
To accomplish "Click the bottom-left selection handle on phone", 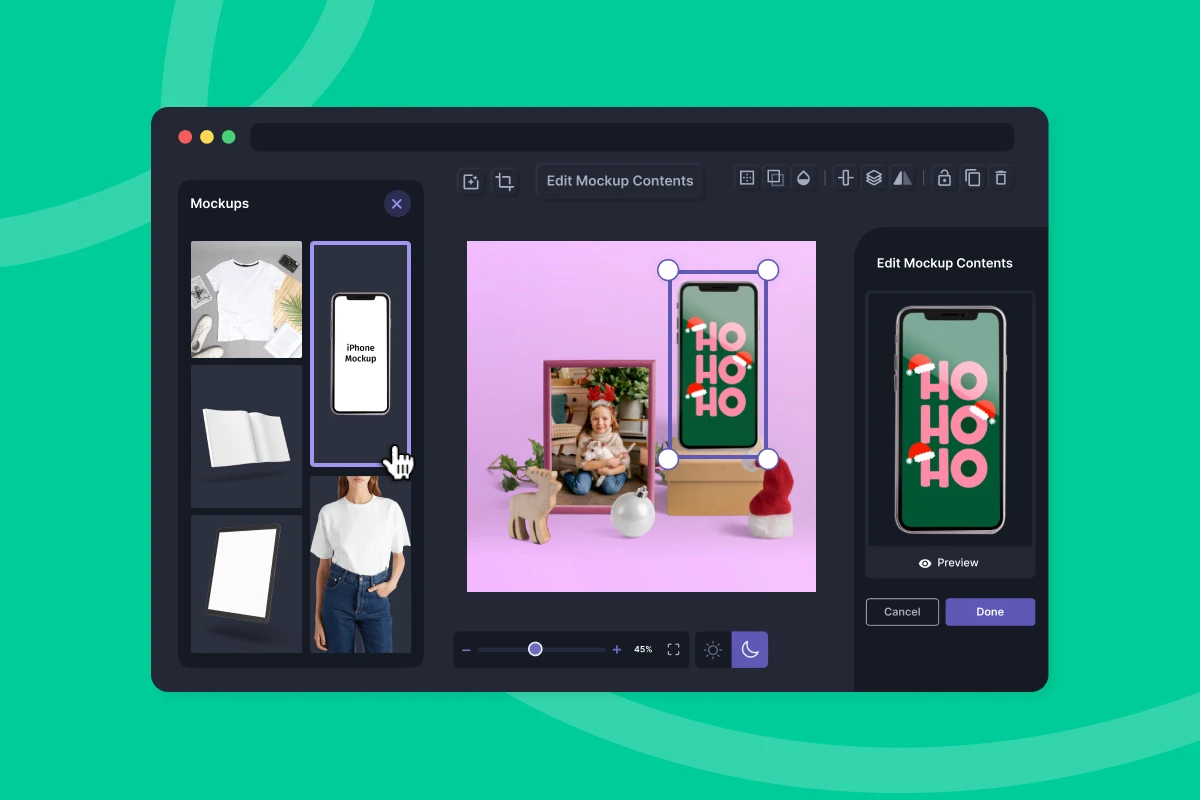I will [x=668, y=459].
